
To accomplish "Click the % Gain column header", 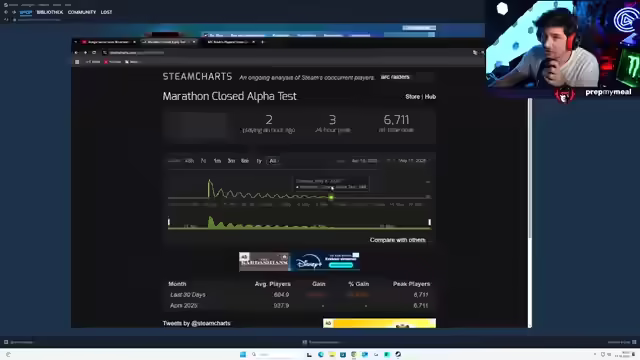I will pyautogui.click(x=358, y=284).
